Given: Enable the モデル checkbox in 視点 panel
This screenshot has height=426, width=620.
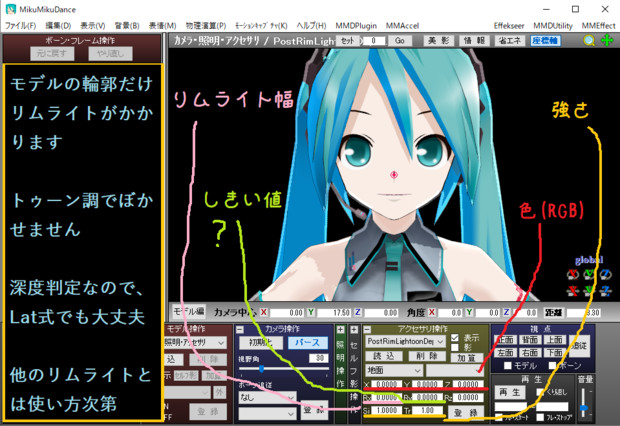Looking at the screenshot, I should coord(508,365).
